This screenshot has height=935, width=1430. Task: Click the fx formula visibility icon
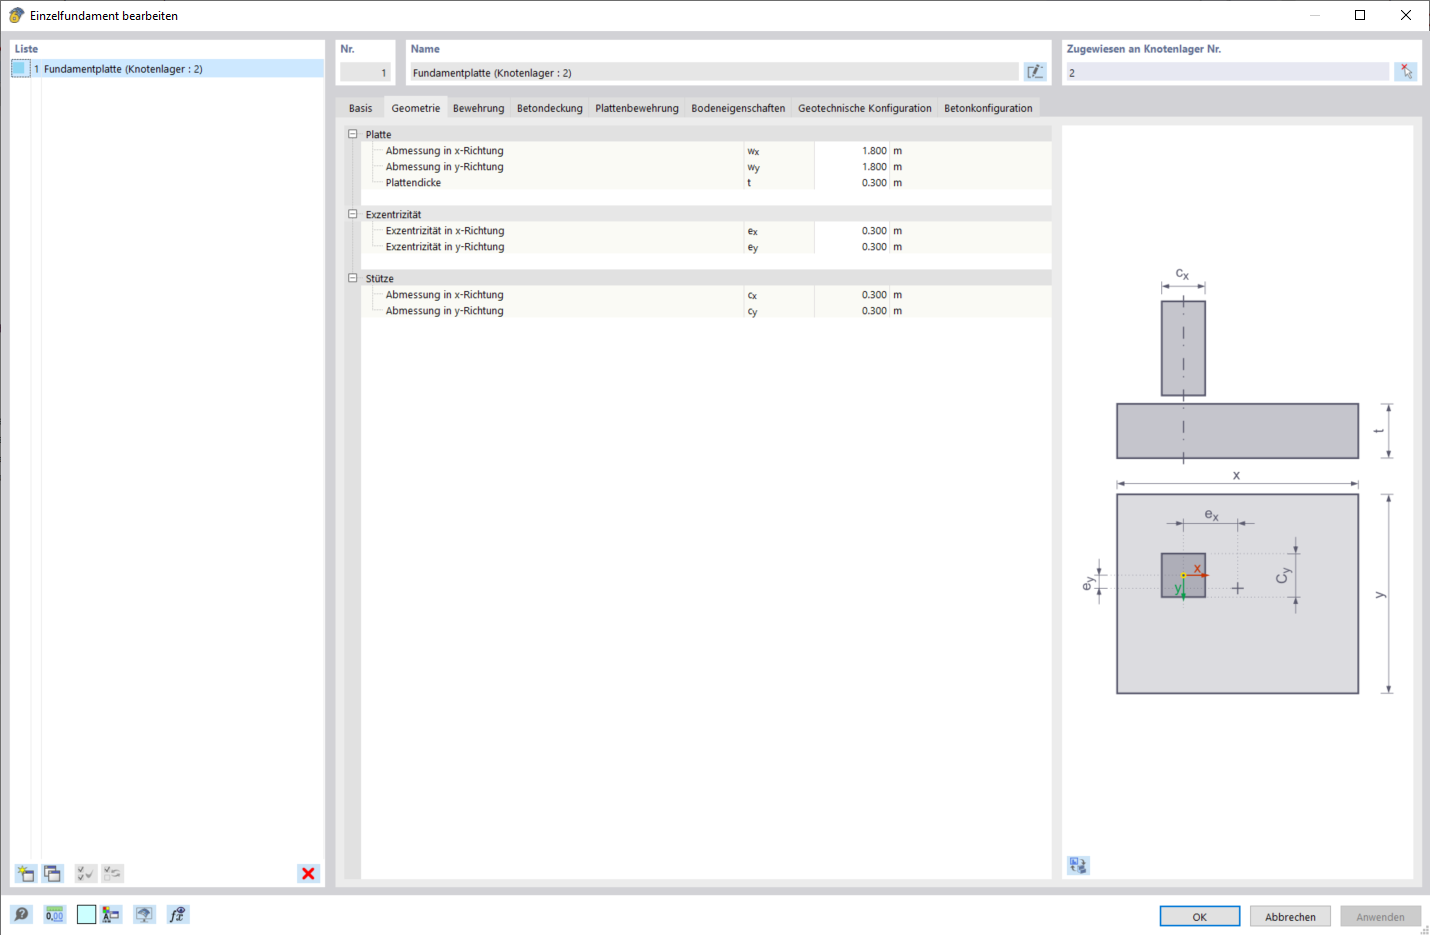[177, 914]
